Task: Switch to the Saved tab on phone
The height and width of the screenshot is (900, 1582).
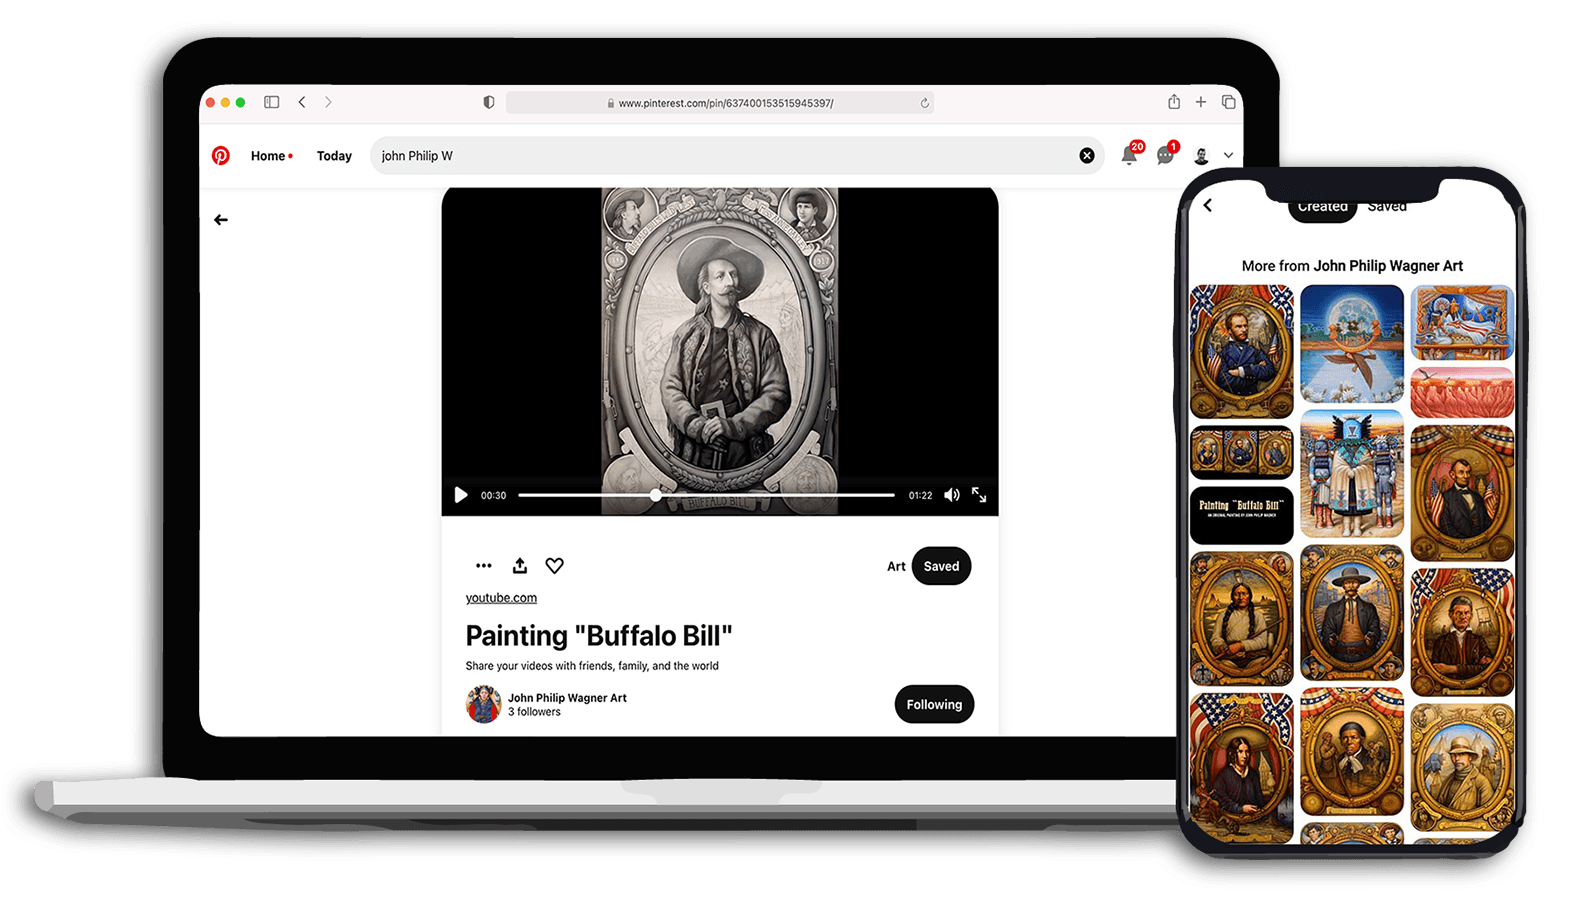Action: coord(1387,206)
